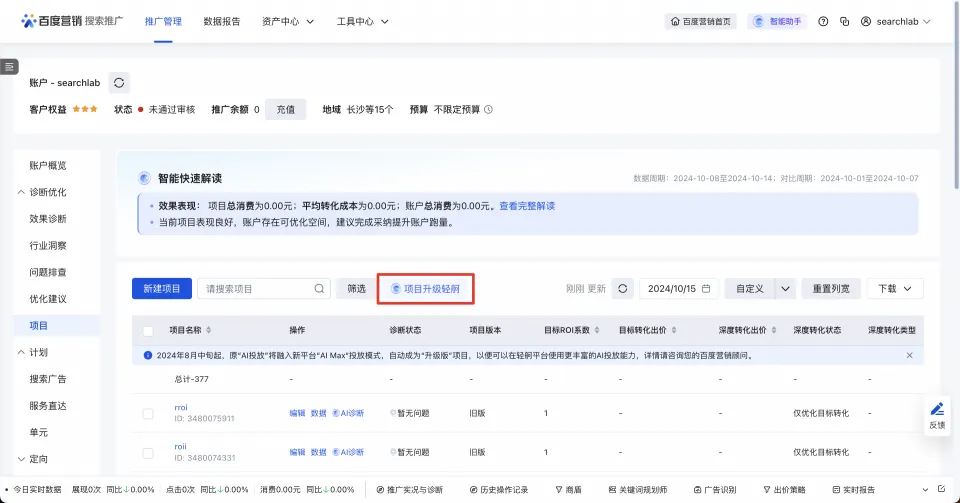Refresh the project list next to 刚刚更新
Viewport: 960px width, 503px height.
point(622,288)
